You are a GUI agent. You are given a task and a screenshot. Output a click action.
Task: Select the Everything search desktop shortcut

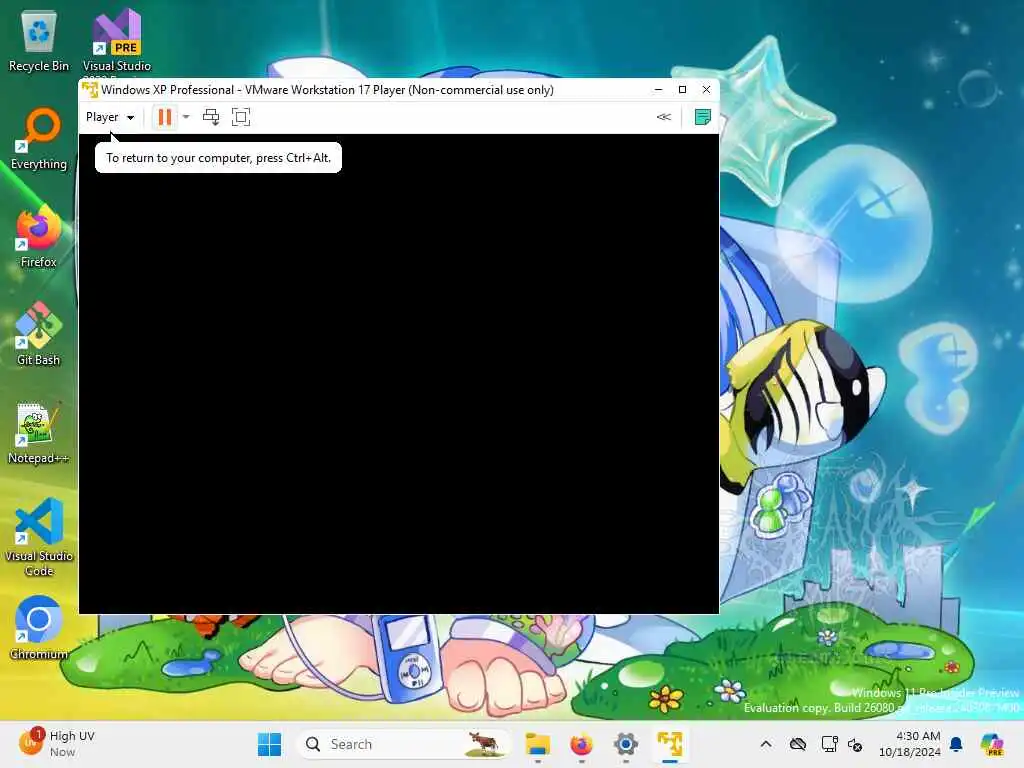coord(39,139)
